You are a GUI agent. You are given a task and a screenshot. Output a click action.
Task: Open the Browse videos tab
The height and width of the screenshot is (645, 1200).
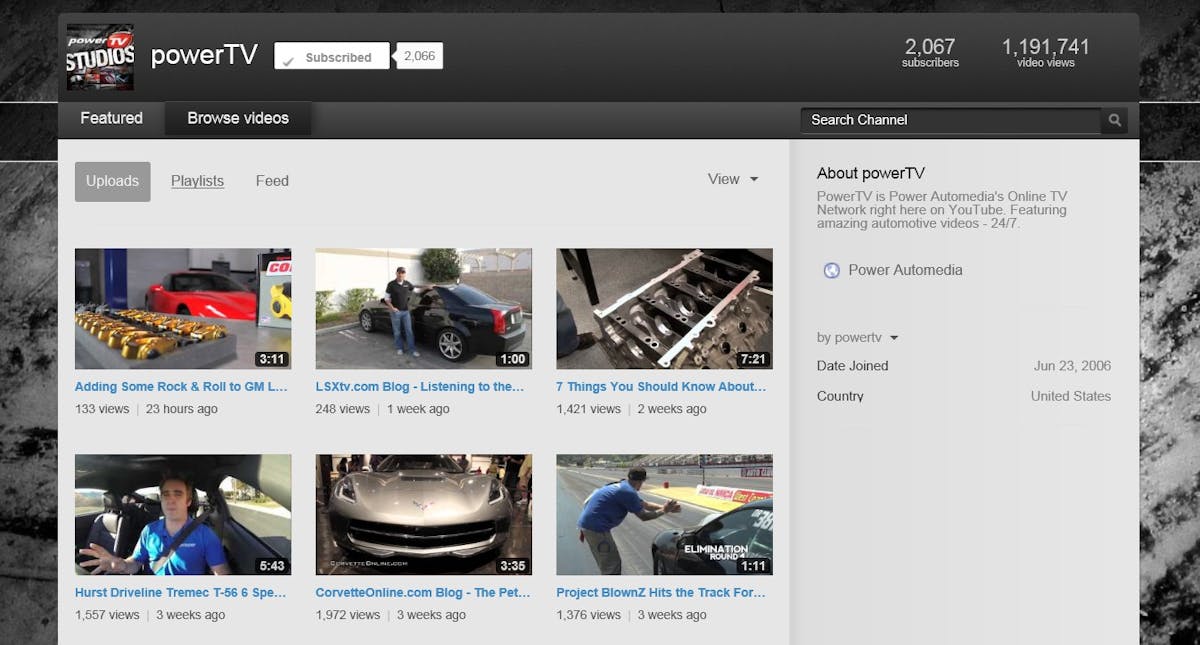tap(238, 118)
